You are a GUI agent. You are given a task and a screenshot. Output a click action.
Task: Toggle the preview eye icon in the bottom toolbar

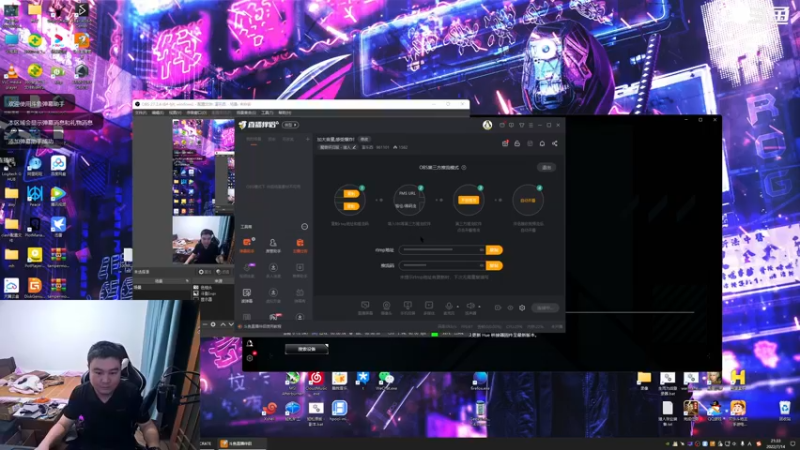tap(510, 308)
